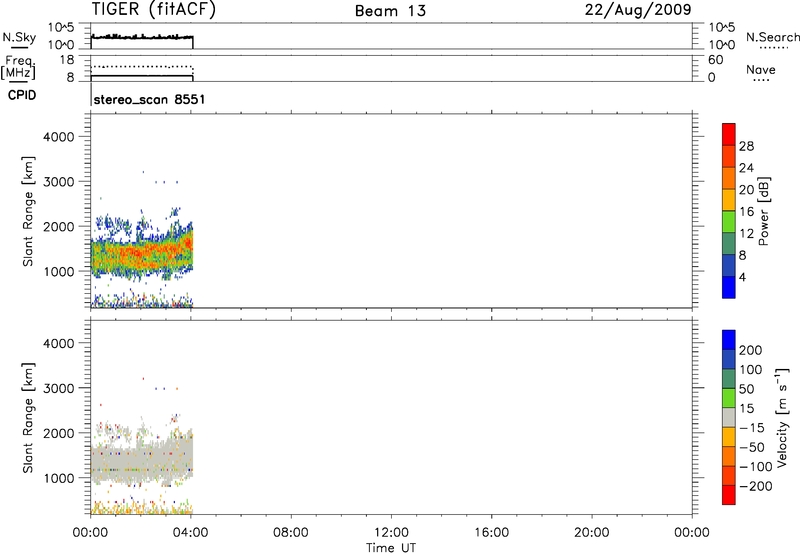Click the red top of the power colorbar

pyautogui.click(x=729, y=132)
